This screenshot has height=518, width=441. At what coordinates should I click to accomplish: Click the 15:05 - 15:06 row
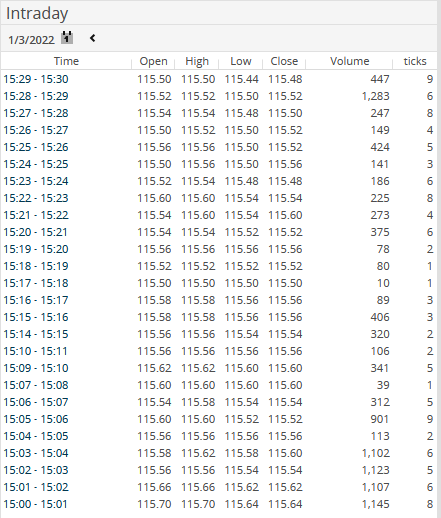coord(219,419)
